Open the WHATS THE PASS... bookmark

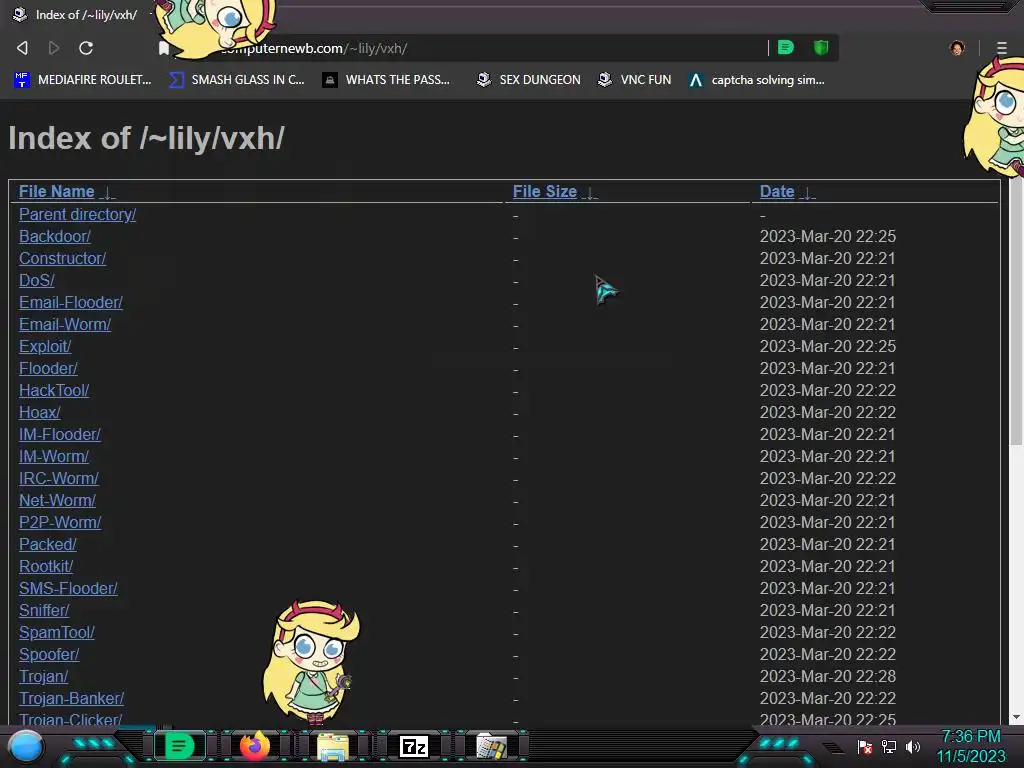coord(386,80)
